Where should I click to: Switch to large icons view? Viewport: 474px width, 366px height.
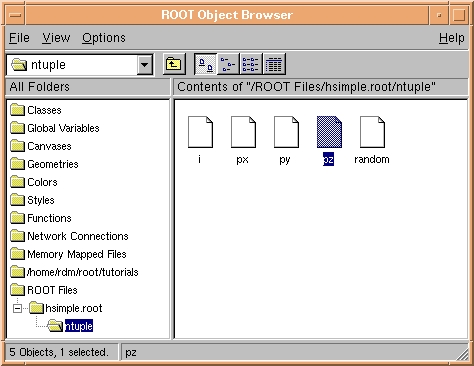point(206,64)
